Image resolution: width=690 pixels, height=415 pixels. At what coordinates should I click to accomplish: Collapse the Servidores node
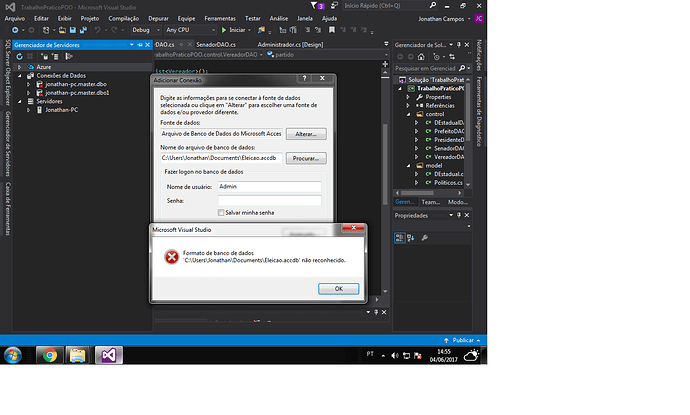pyautogui.click(x=19, y=101)
